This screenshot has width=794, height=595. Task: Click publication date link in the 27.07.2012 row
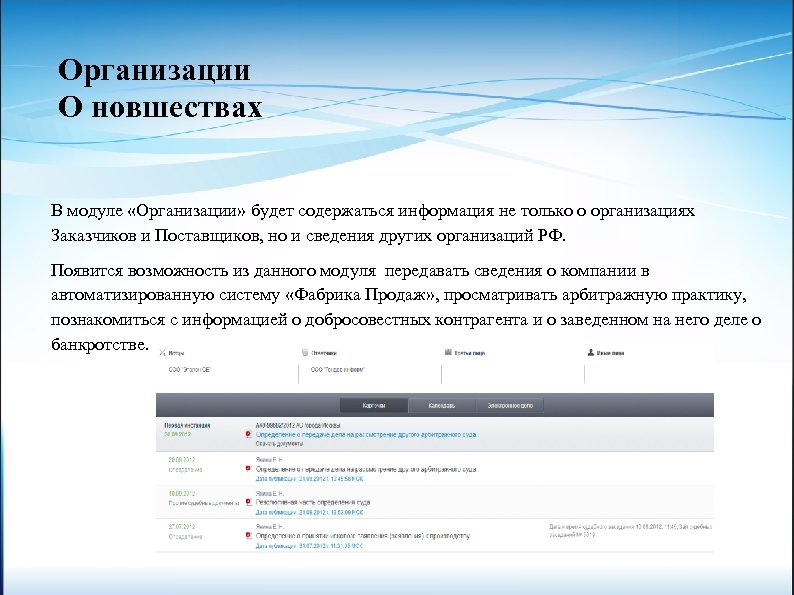(309, 546)
